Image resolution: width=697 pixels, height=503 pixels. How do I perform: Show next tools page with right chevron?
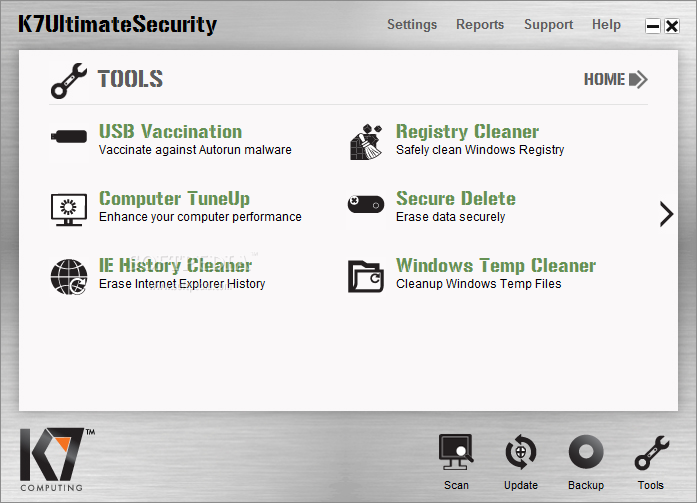click(x=666, y=214)
